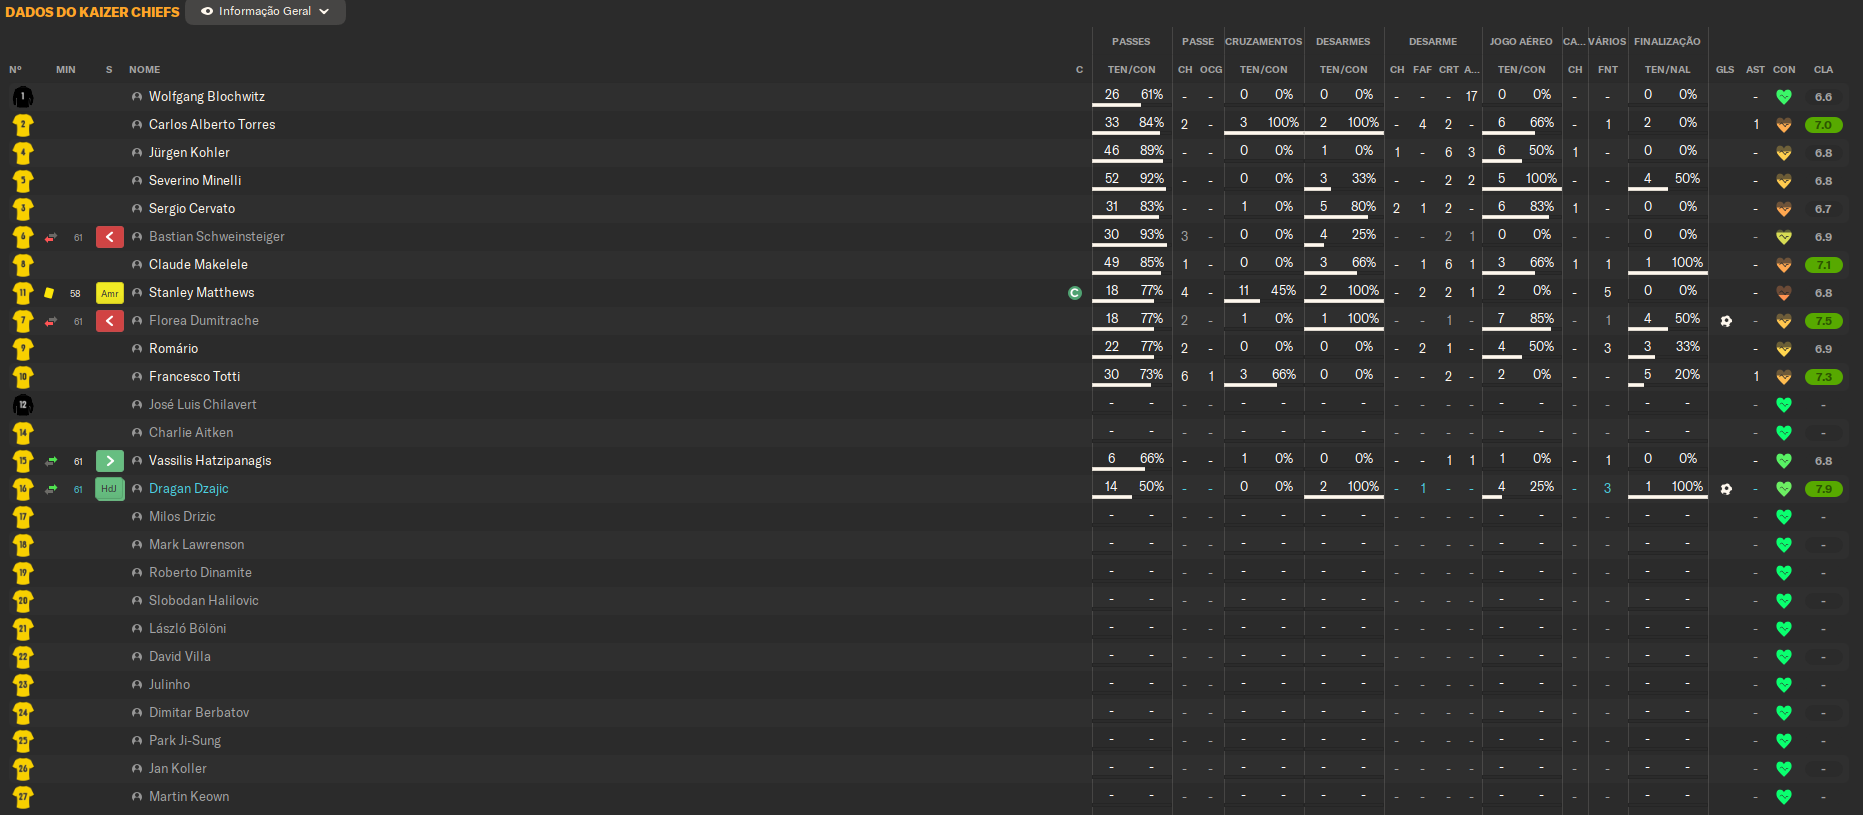The image size is (1863, 815).
Task: Click the person info icon beside Romário
Action: (x=137, y=349)
